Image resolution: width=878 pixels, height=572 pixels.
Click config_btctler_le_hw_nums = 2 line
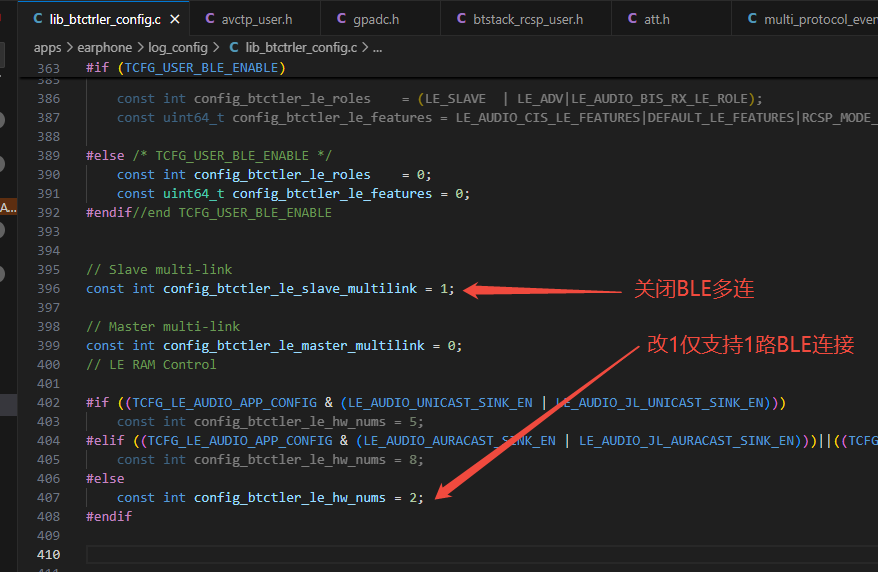point(270,498)
